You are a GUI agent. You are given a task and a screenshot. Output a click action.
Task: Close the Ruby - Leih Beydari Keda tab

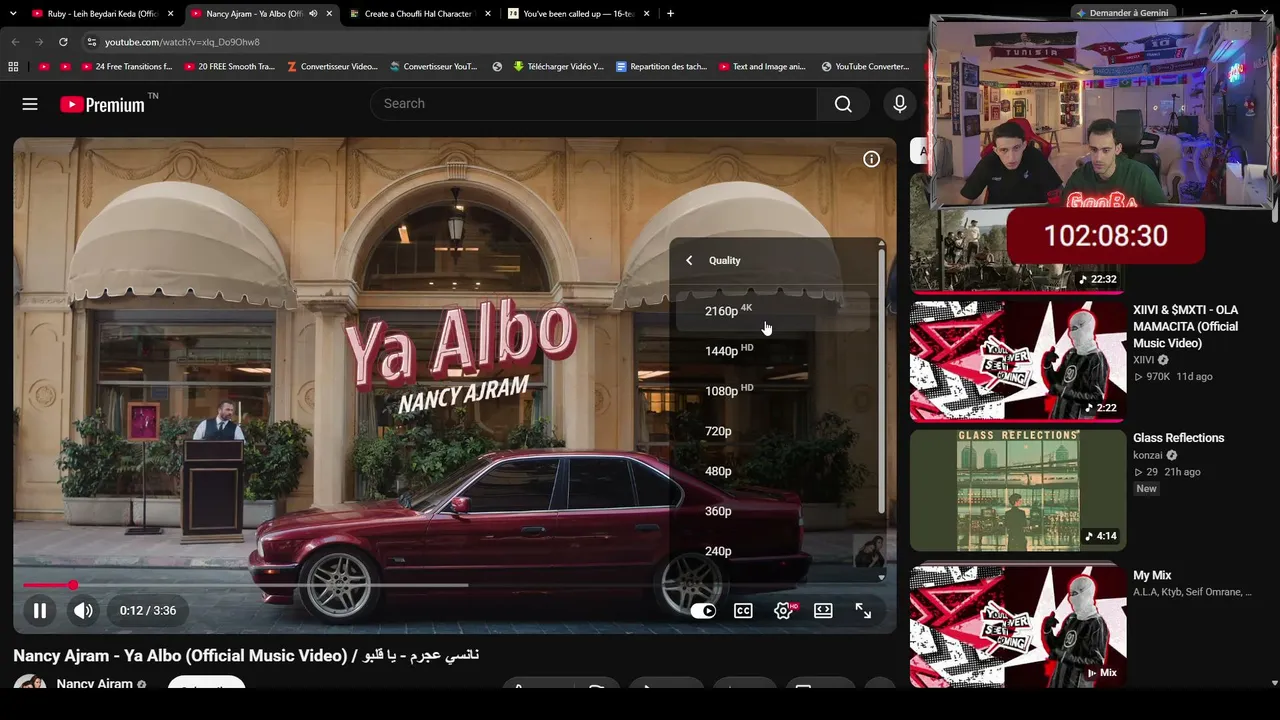point(170,14)
